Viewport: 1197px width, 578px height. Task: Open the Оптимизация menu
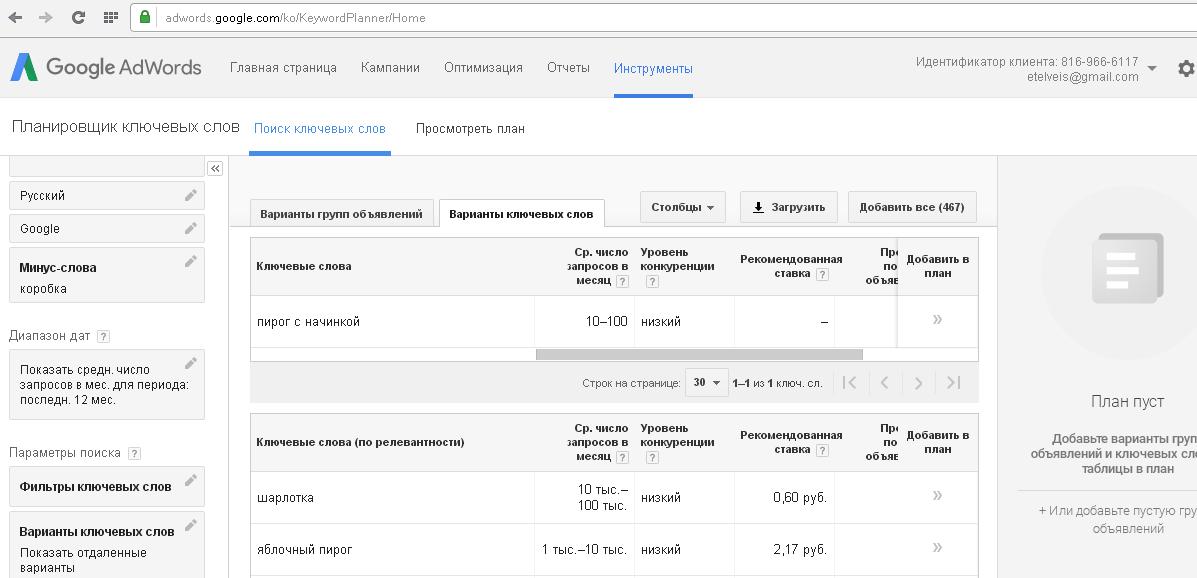click(483, 68)
